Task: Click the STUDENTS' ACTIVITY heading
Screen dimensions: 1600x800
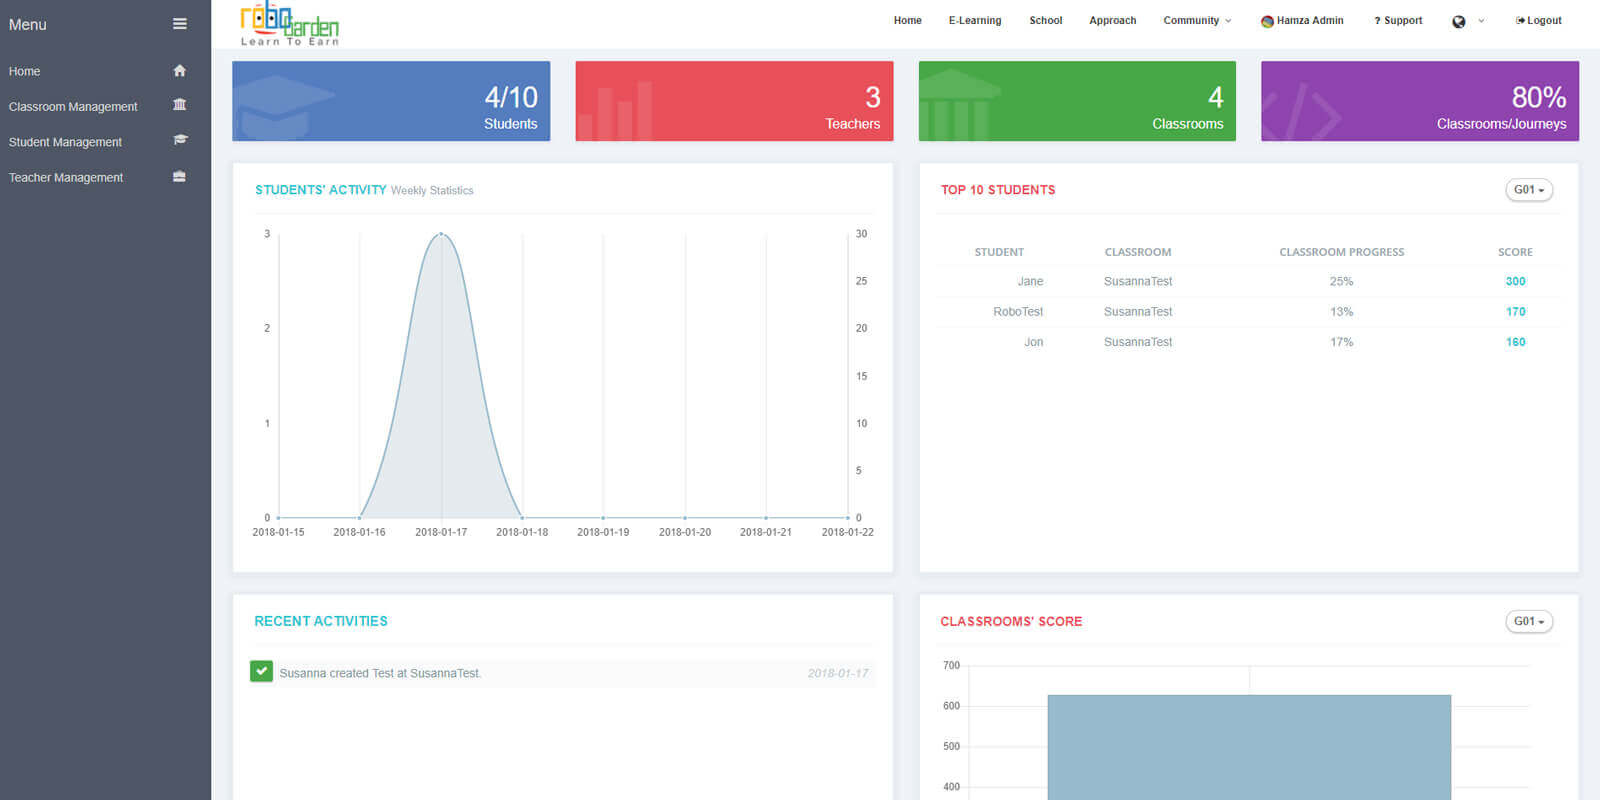Action: click(x=320, y=190)
